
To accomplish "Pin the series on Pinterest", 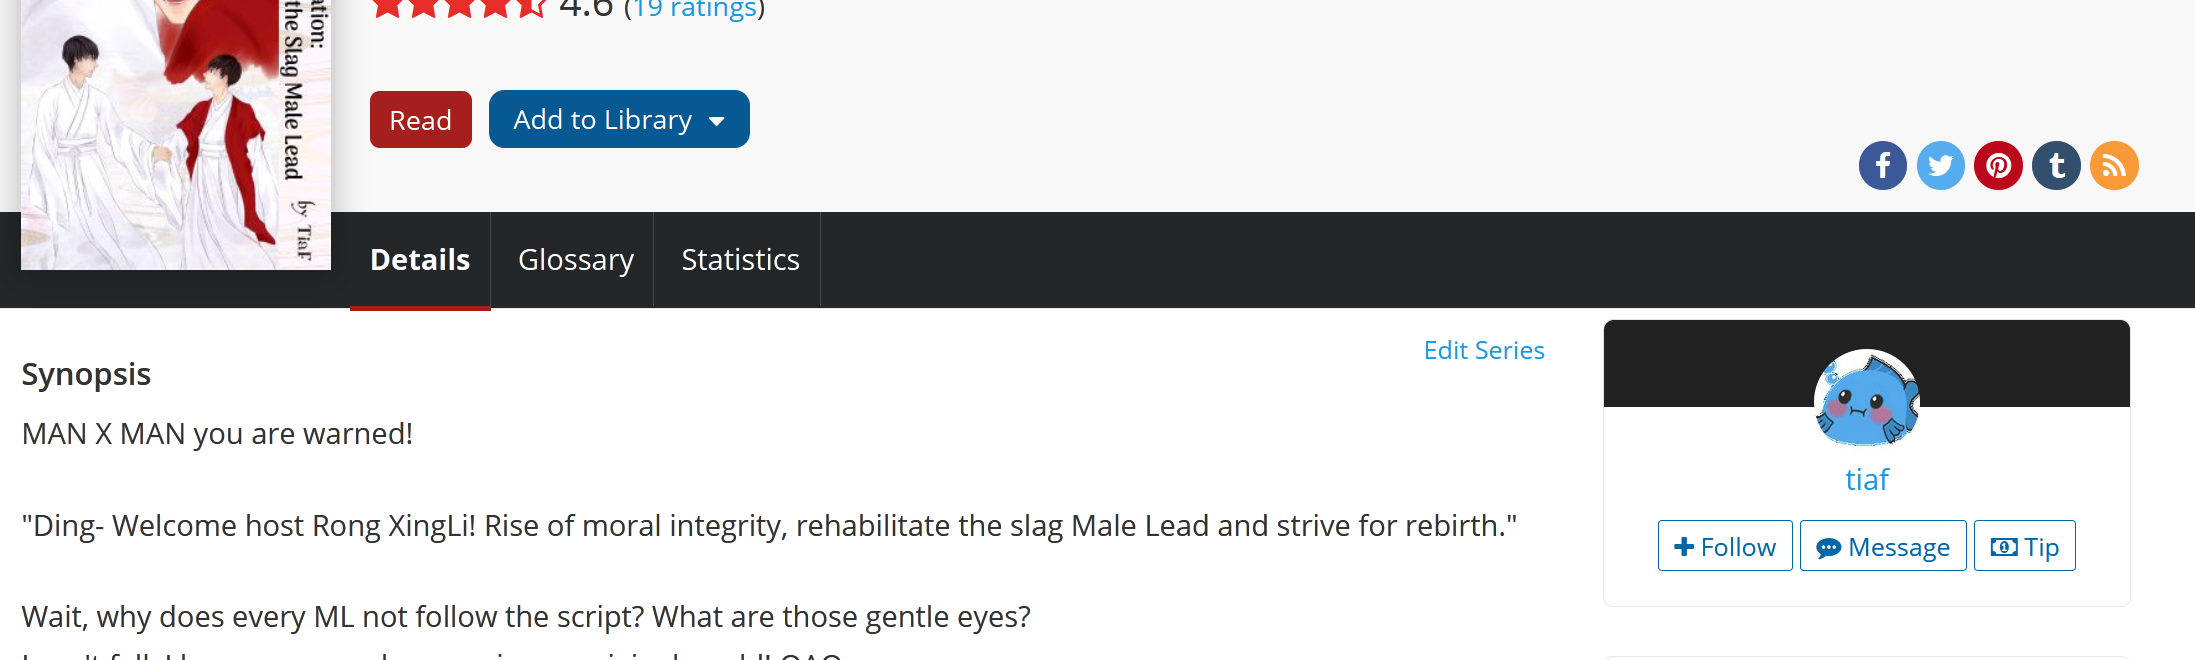I will coord(1998,165).
